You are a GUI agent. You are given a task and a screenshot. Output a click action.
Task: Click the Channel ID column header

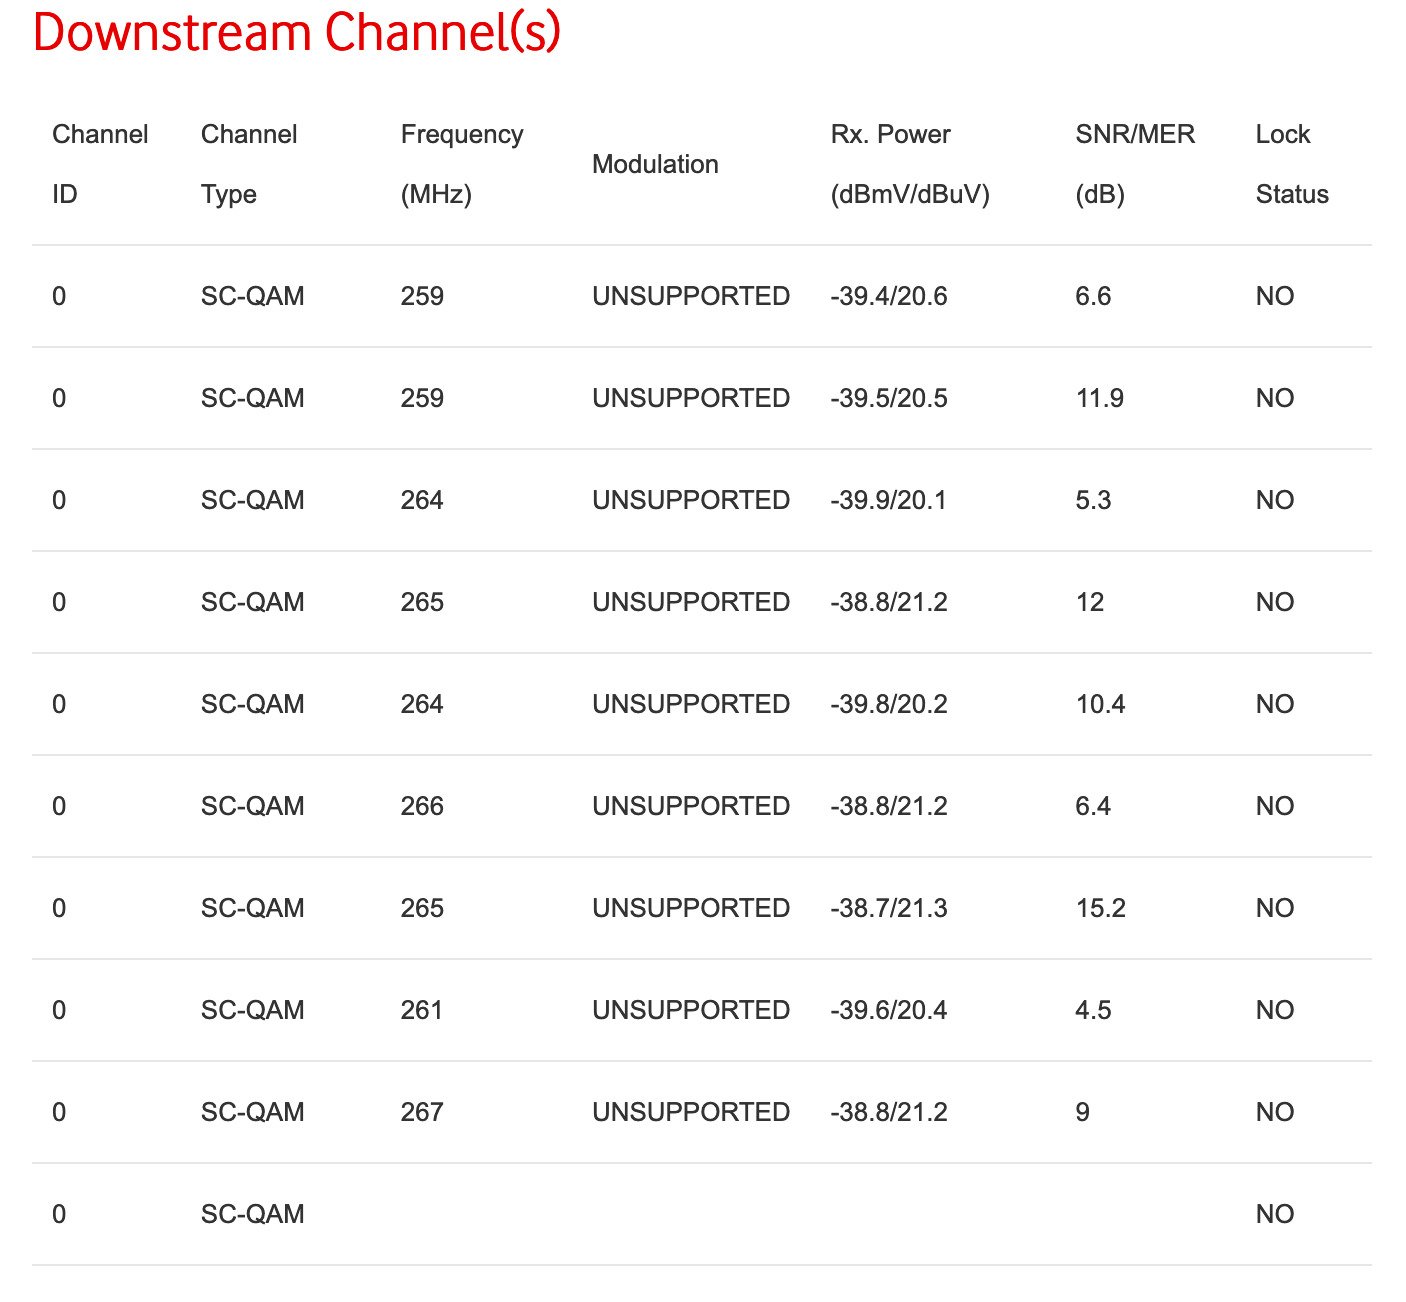point(100,164)
